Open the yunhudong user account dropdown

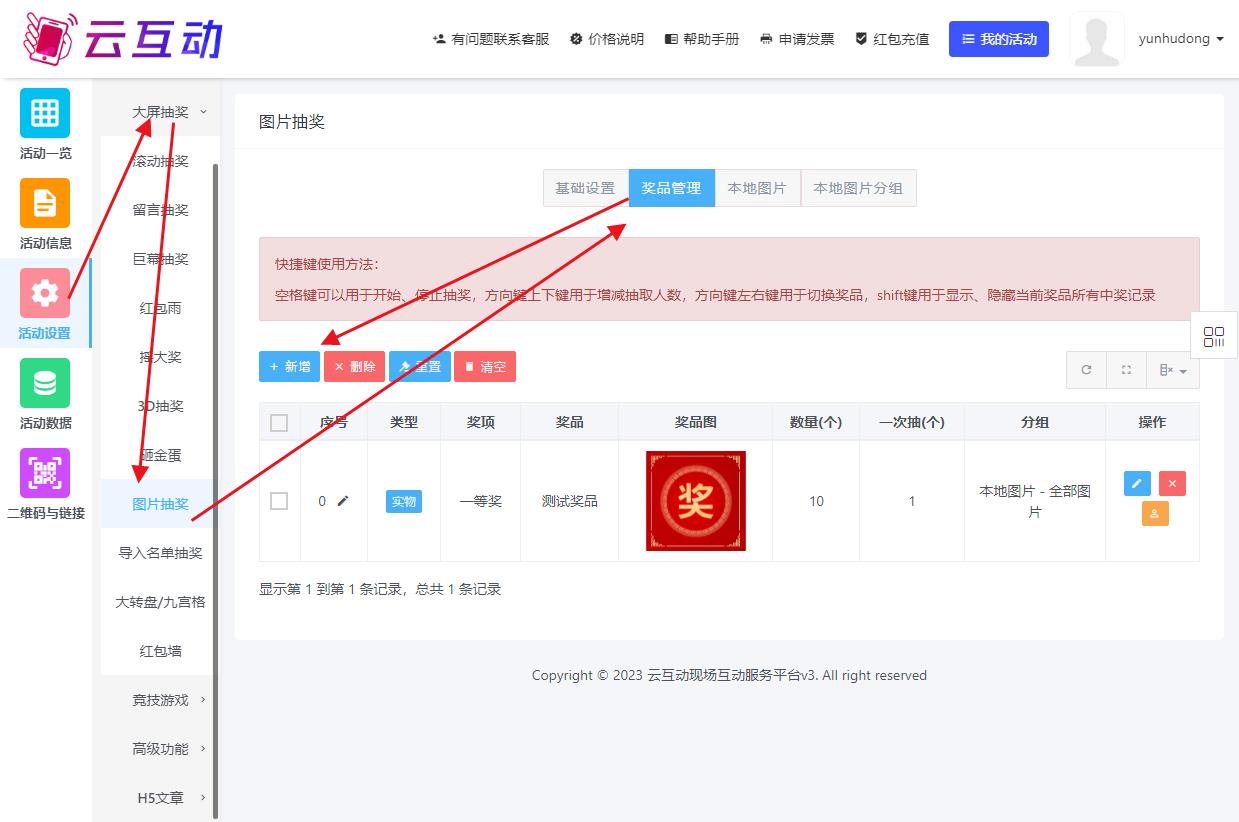click(1180, 39)
